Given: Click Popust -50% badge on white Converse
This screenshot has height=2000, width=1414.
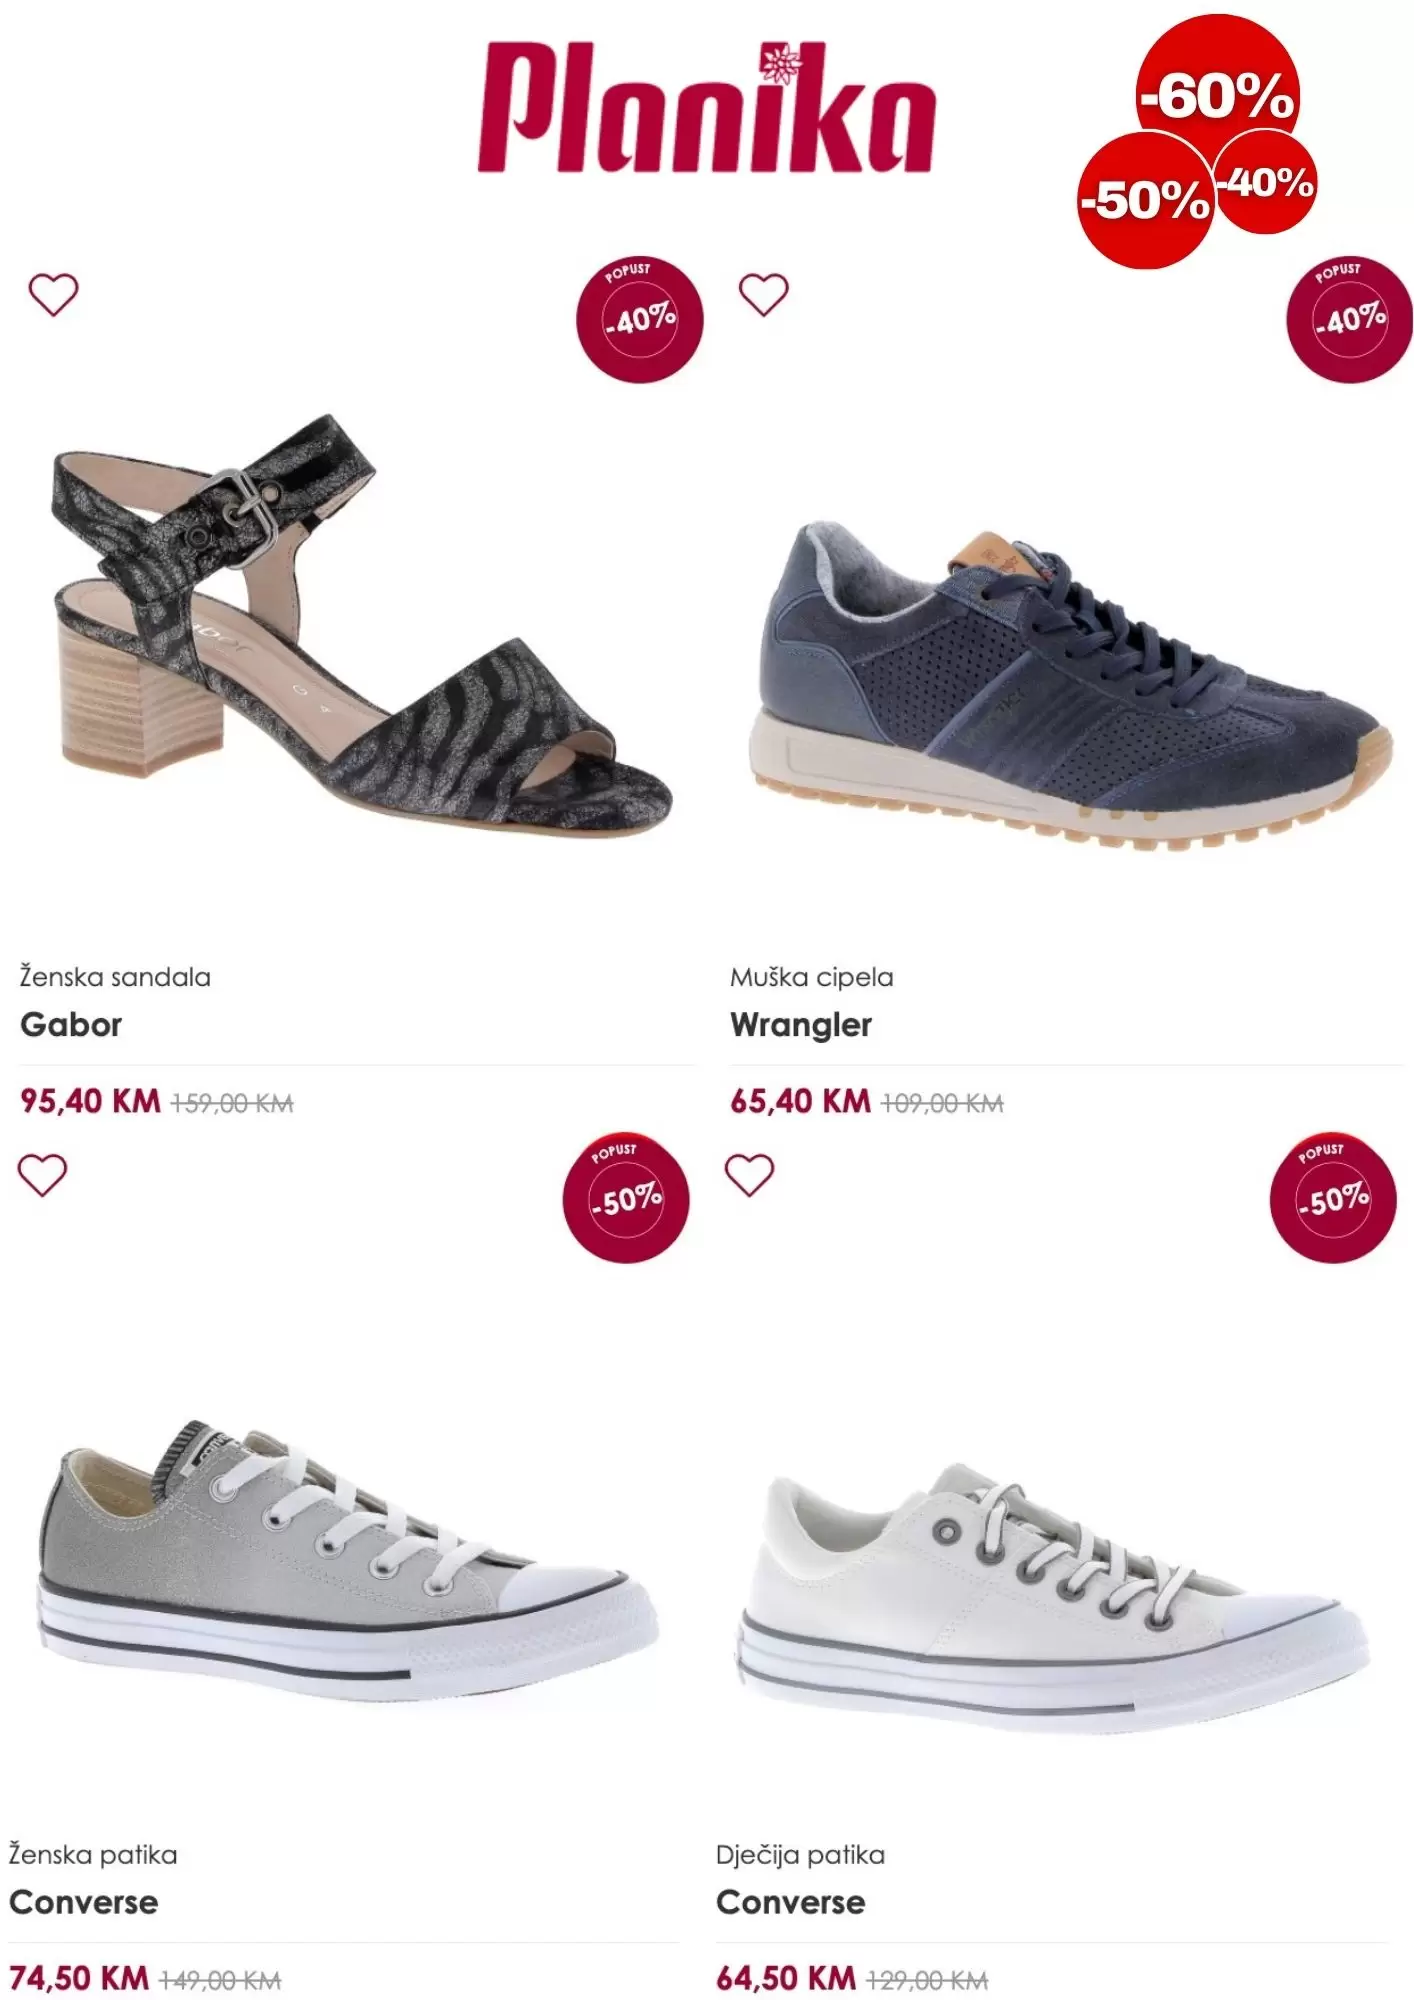Looking at the screenshot, I should coord(1333,1198).
